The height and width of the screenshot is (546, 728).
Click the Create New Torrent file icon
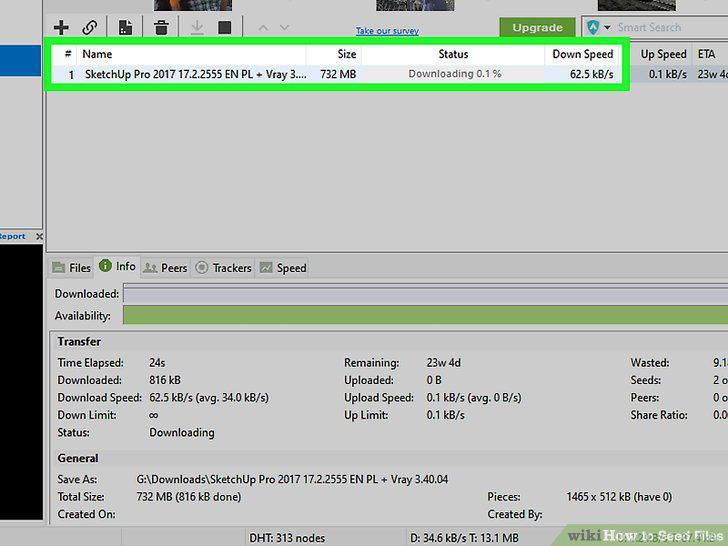(x=125, y=27)
